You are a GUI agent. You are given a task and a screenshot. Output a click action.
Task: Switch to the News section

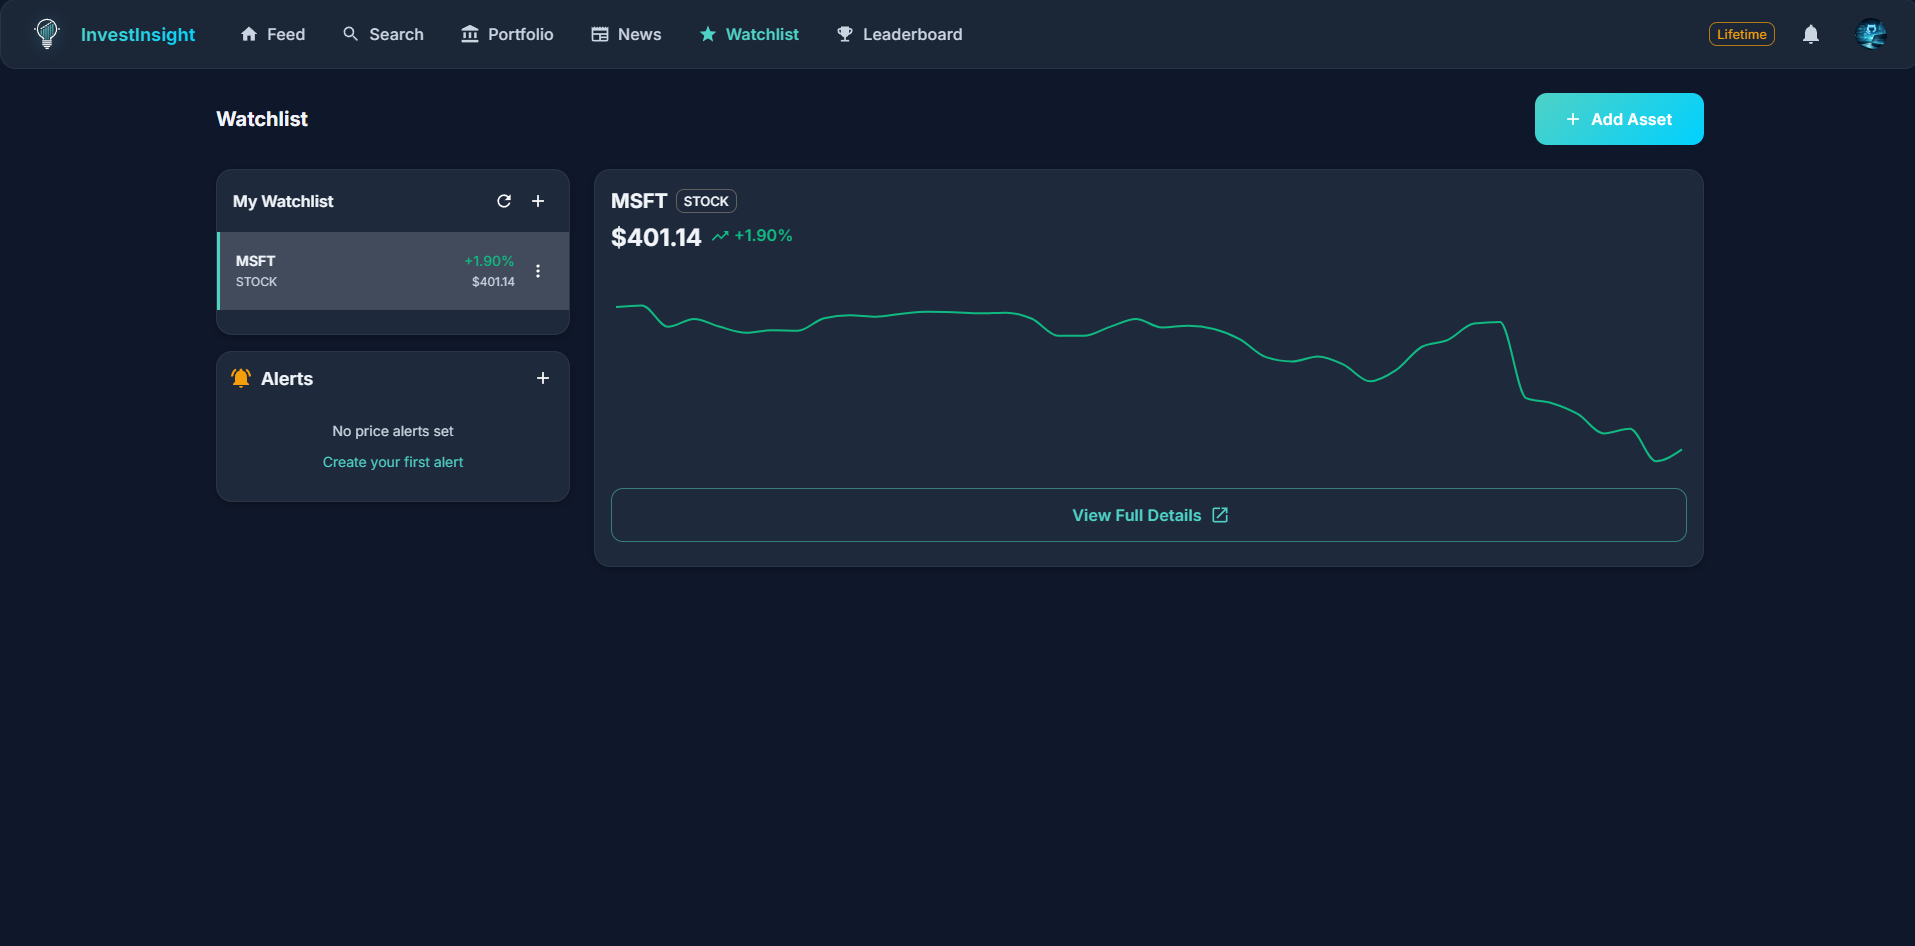(x=626, y=34)
